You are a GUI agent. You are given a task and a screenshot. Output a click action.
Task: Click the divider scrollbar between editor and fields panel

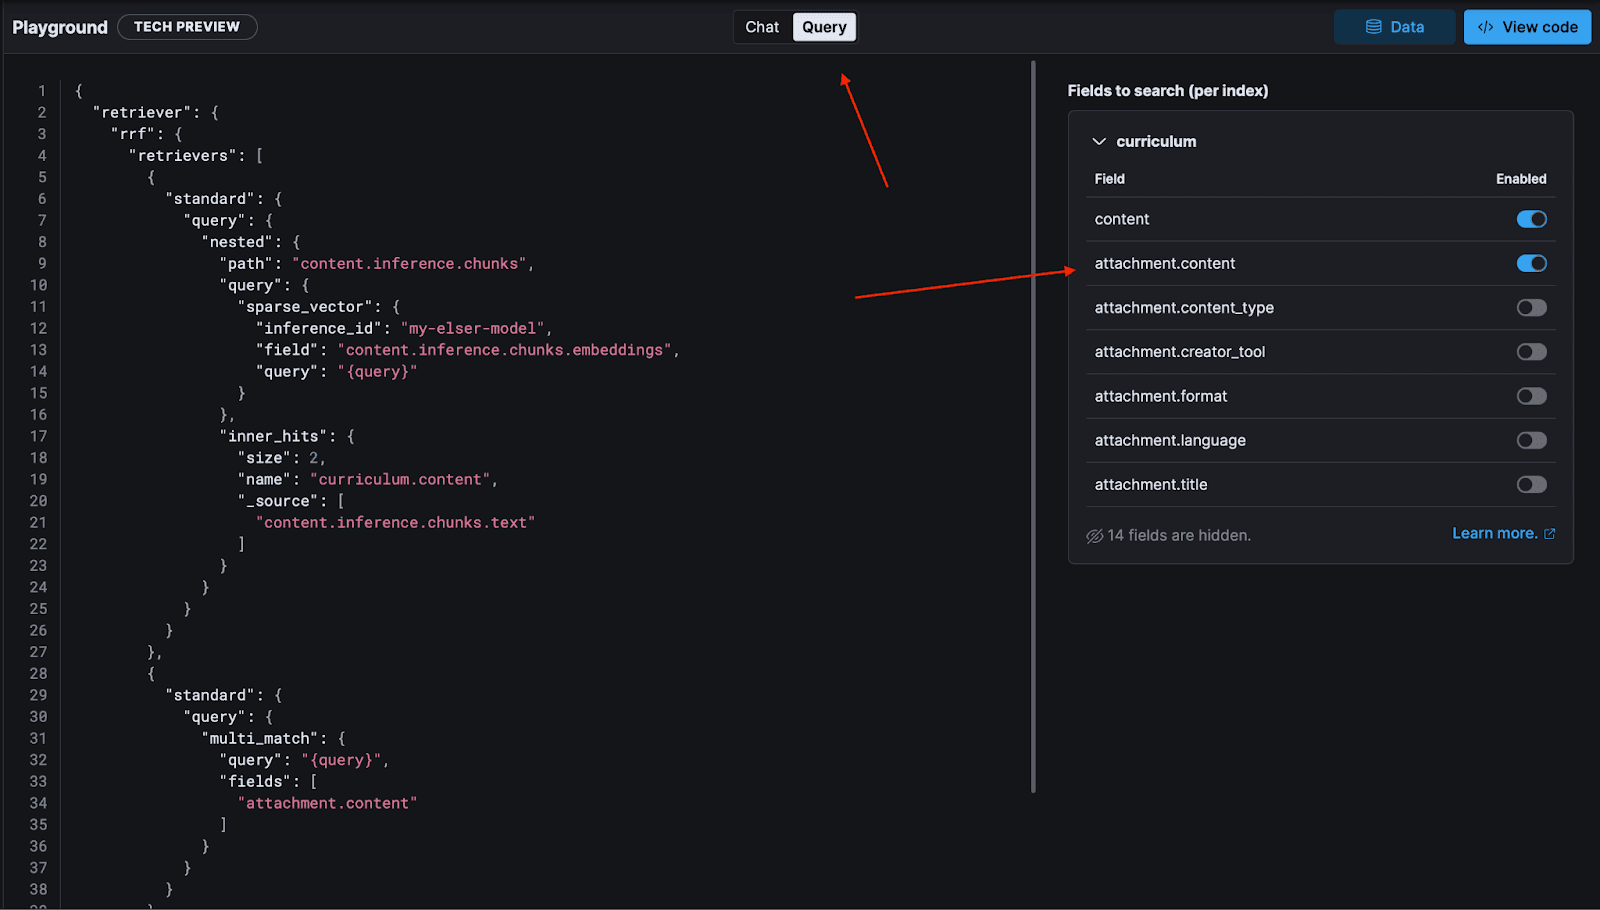click(x=1033, y=430)
